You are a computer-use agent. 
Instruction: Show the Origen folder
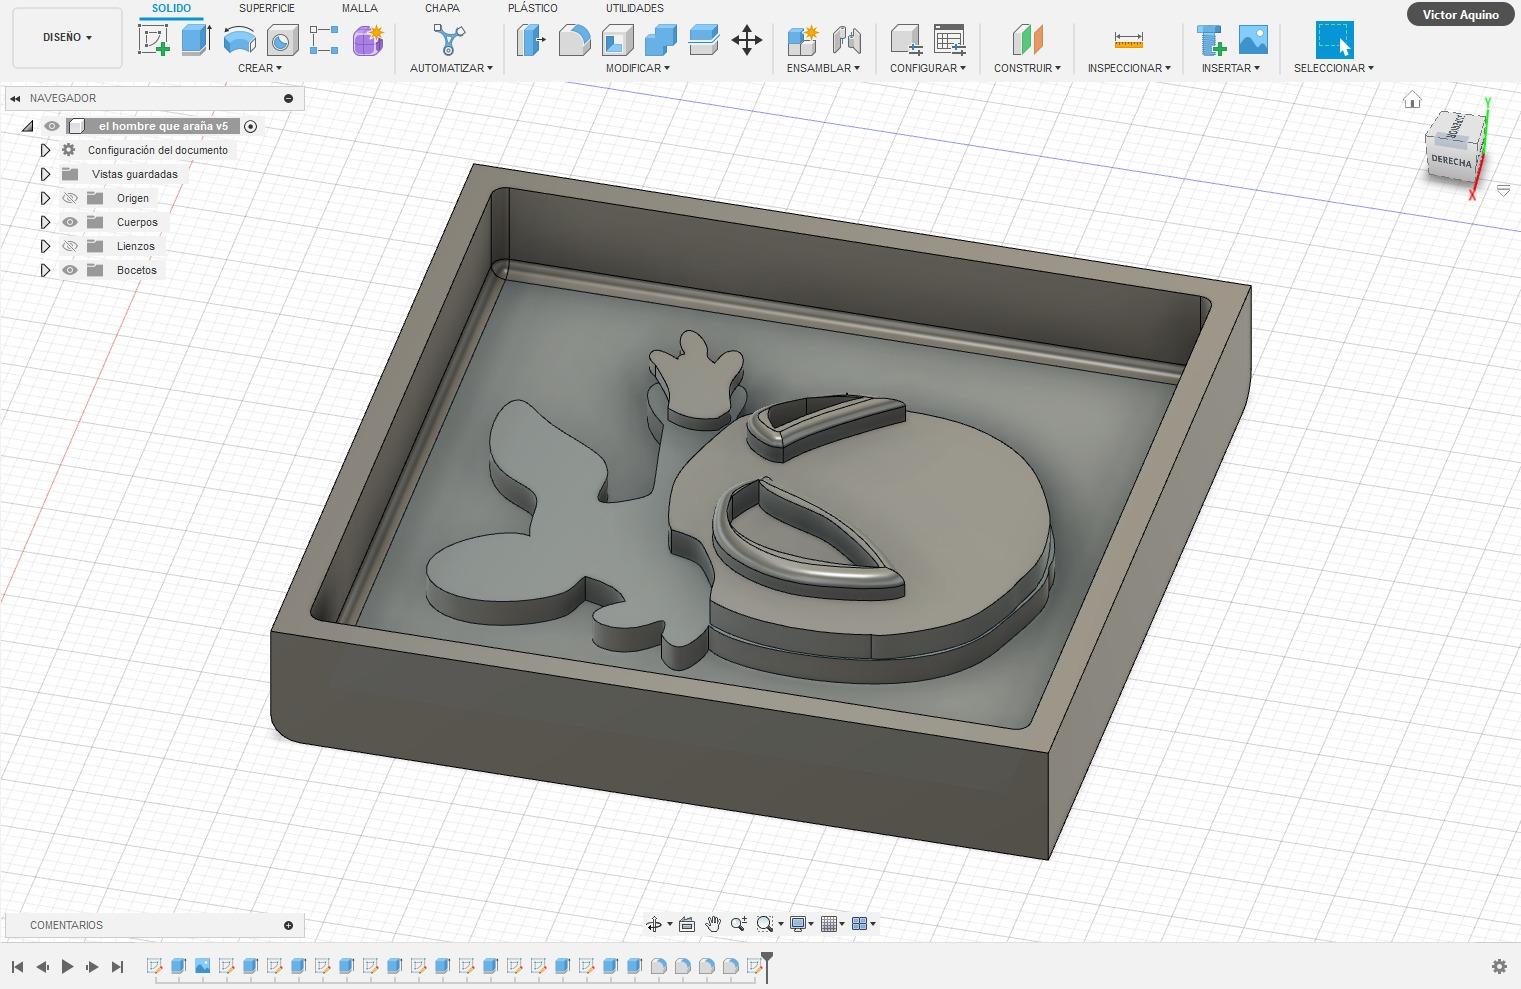(70, 198)
